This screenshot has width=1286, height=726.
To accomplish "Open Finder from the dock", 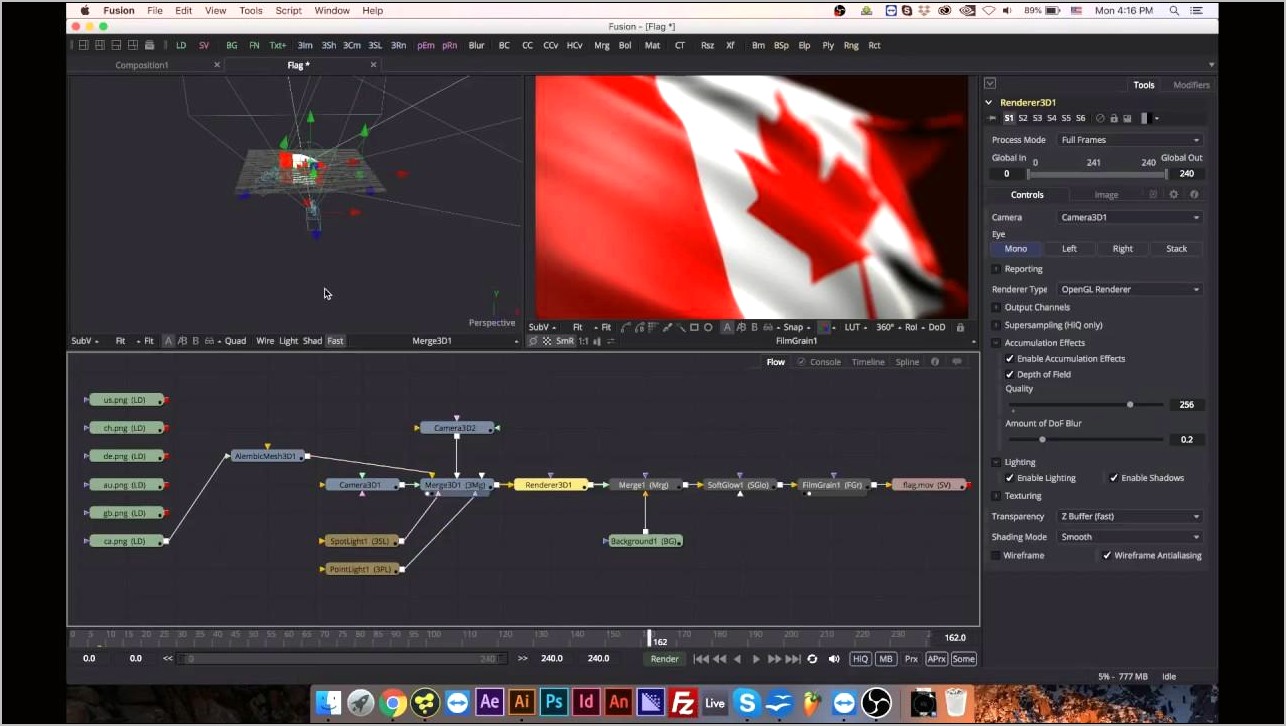I will 329,702.
